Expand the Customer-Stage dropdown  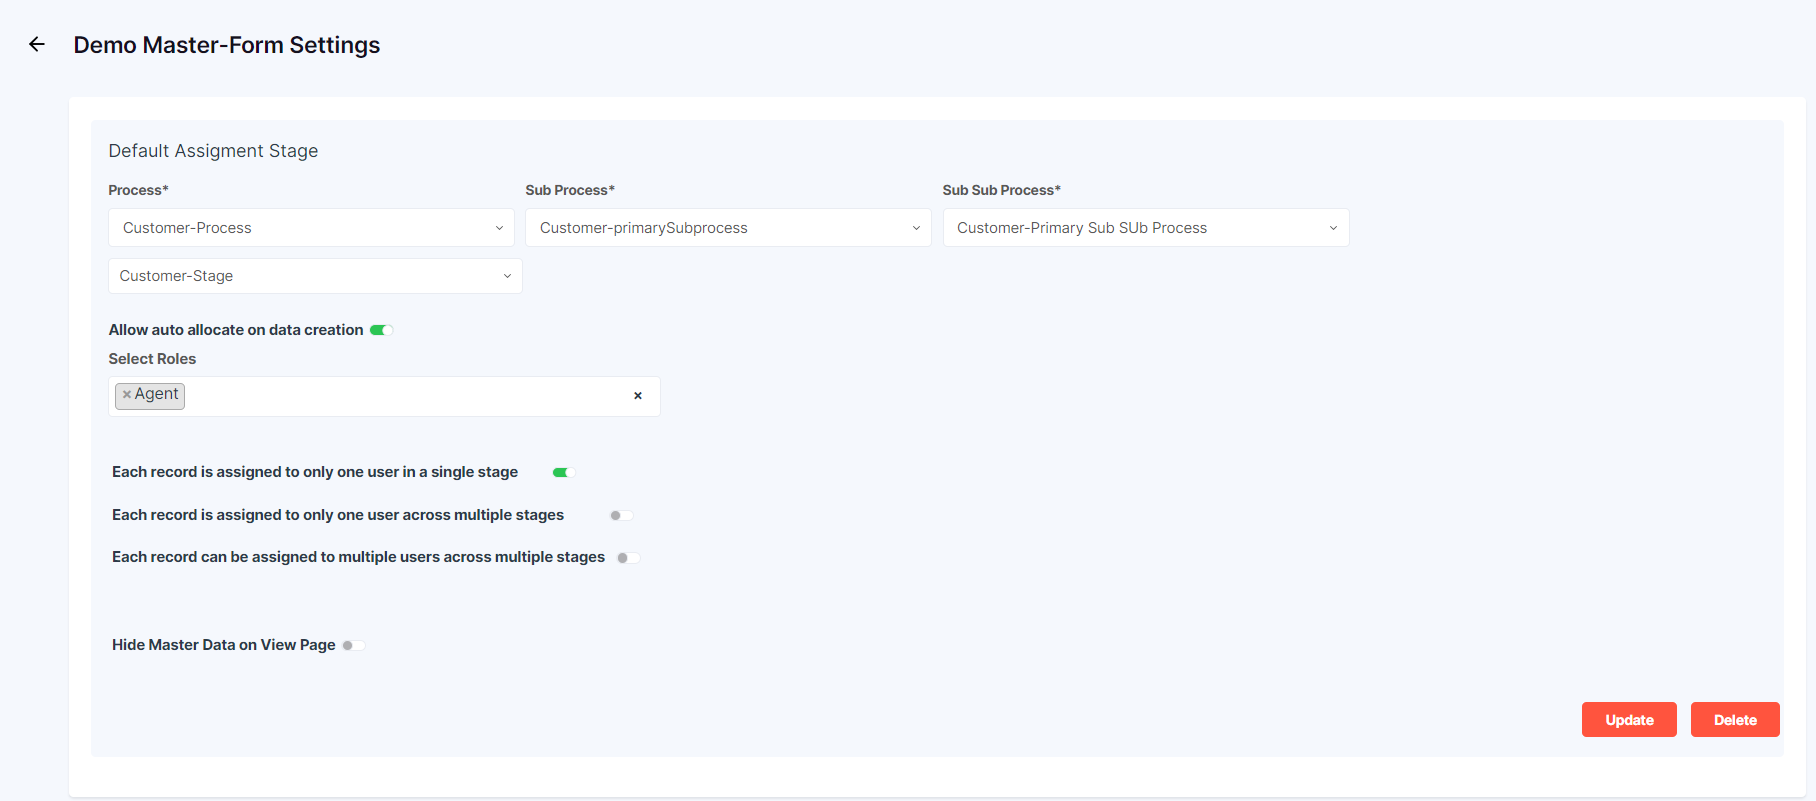[315, 276]
